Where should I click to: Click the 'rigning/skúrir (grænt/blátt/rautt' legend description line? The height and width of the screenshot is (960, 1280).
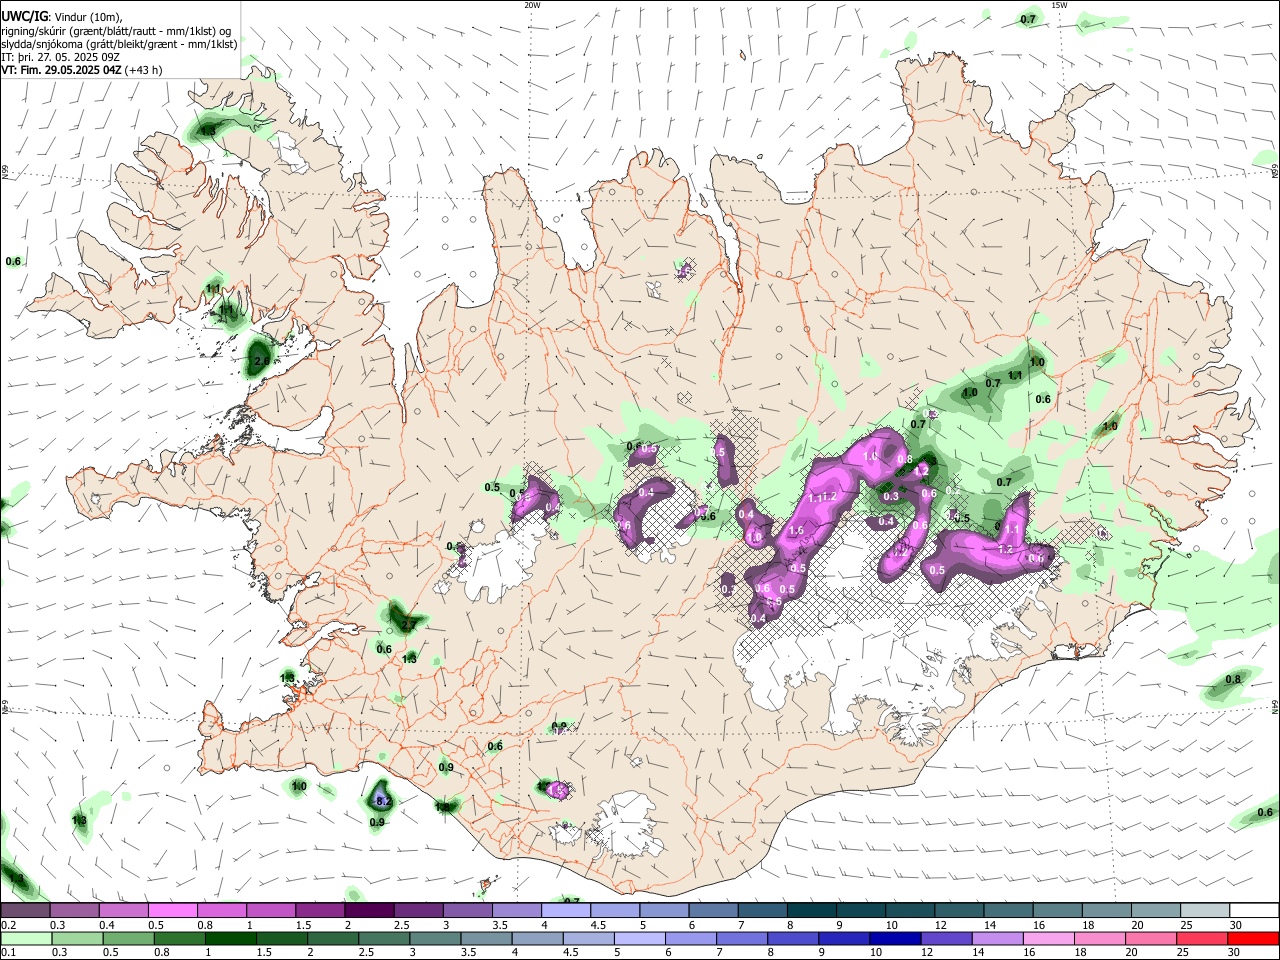pos(116,31)
